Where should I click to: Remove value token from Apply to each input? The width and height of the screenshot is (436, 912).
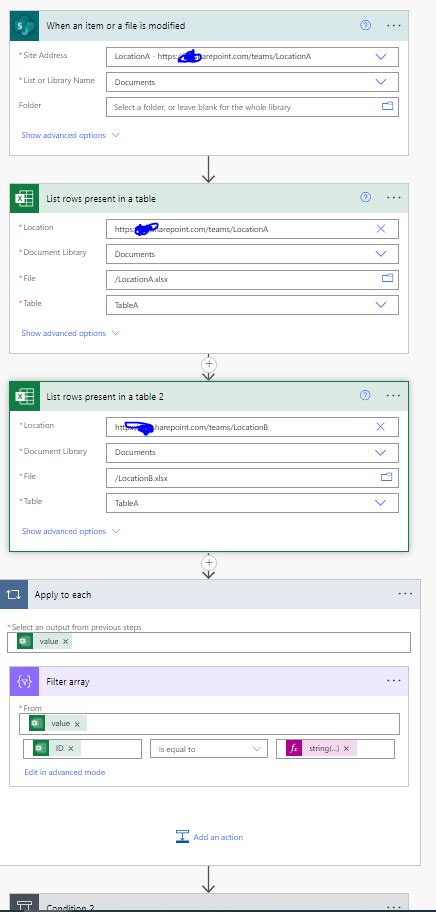66,642
